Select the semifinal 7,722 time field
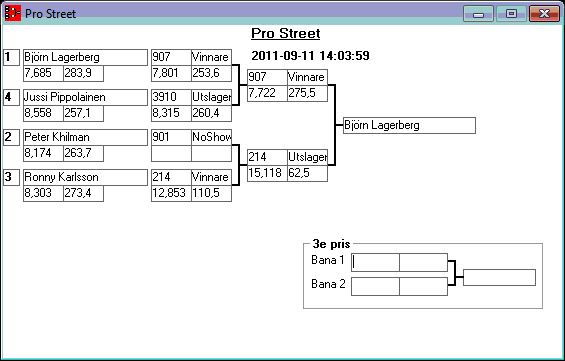This screenshot has width=565, height=361. [x=267, y=93]
